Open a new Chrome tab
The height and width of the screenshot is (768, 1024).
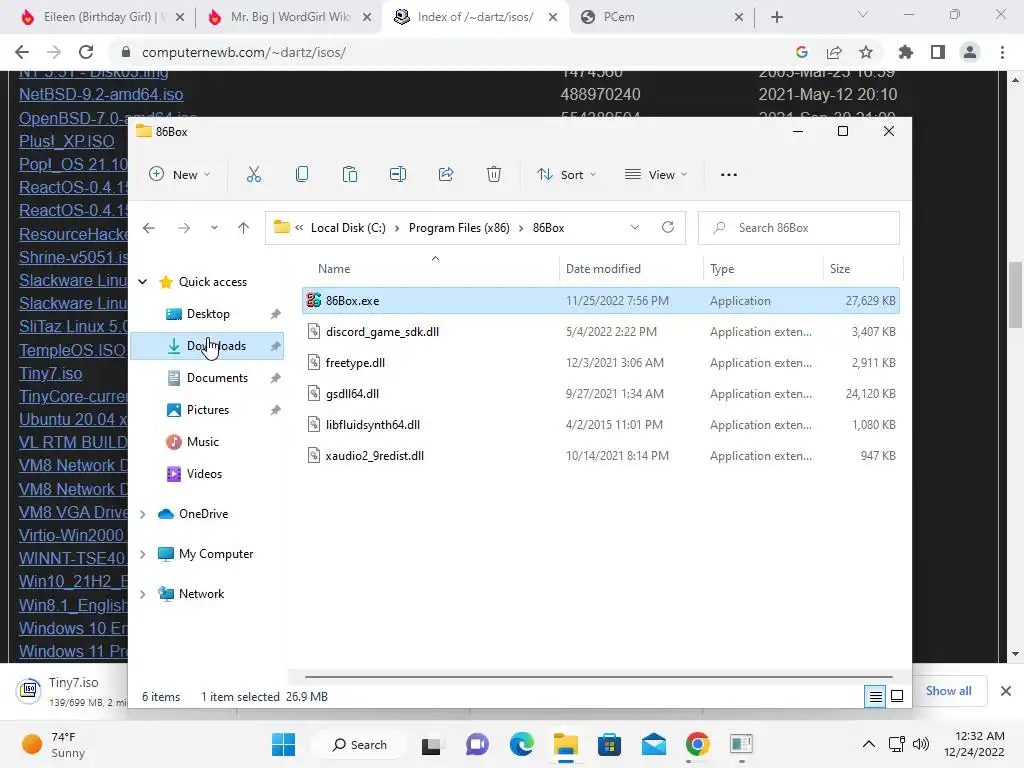coord(776,17)
